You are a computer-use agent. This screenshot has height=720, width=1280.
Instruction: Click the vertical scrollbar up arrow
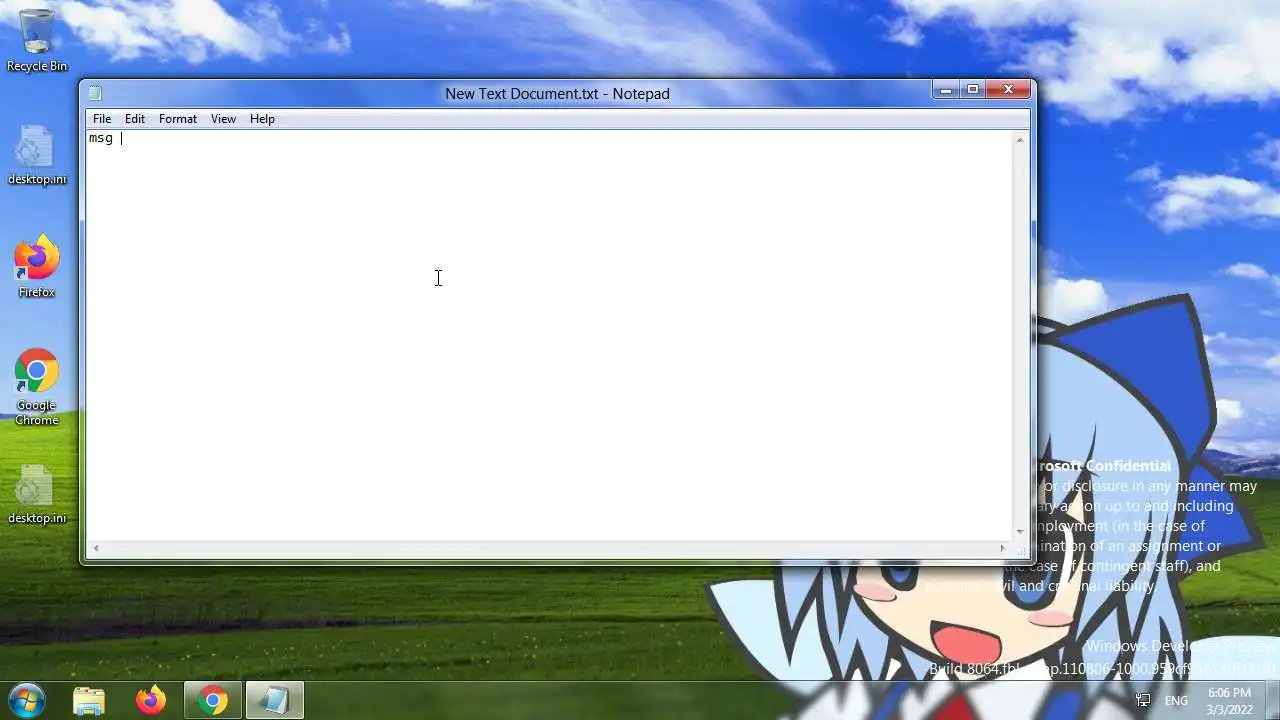1020,139
